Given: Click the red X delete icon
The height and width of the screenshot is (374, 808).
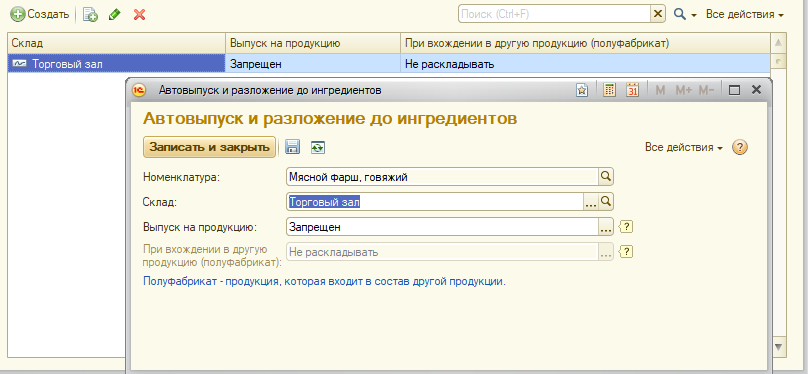Looking at the screenshot, I should point(139,14).
